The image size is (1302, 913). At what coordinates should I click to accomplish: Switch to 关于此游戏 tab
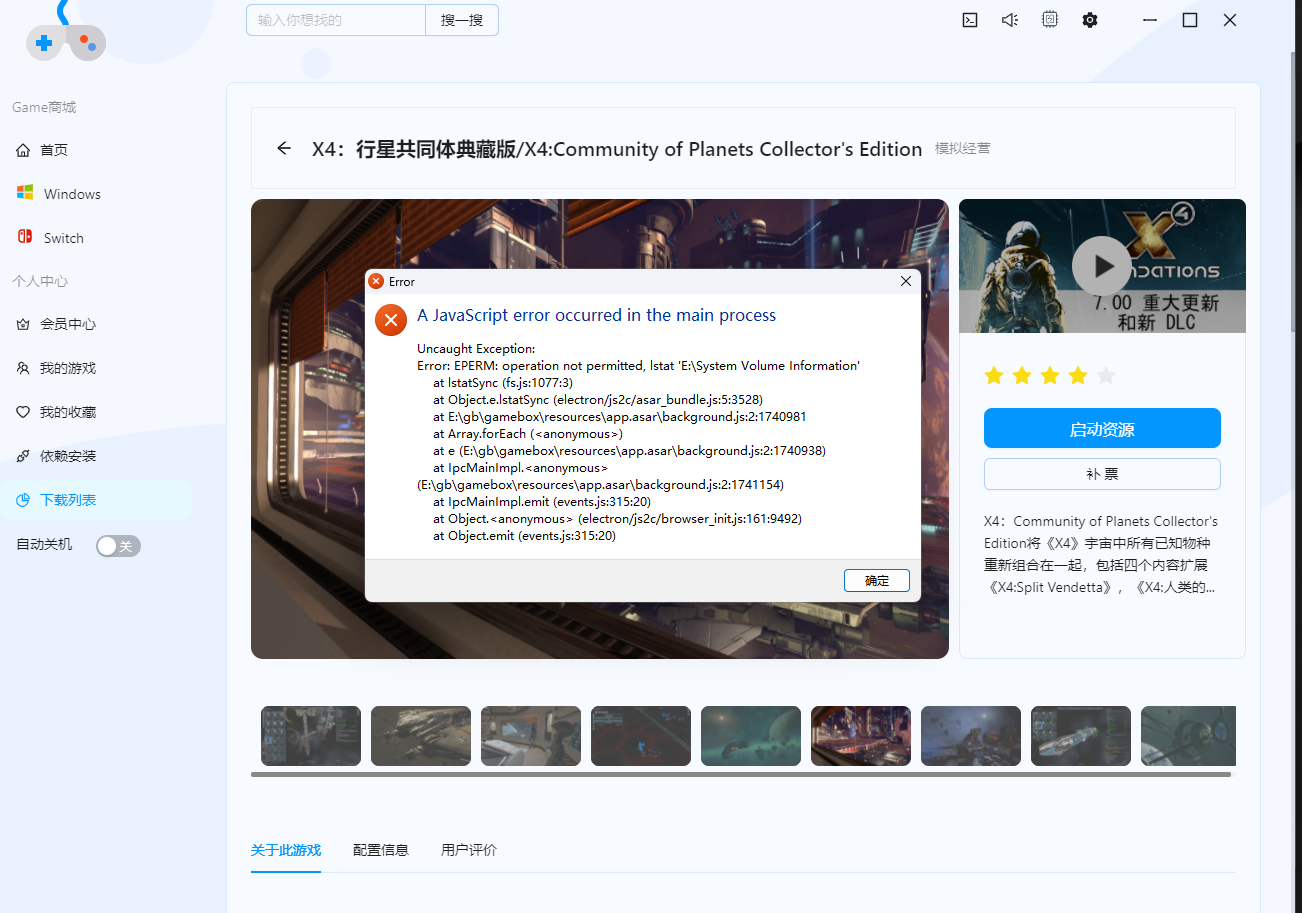286,850
